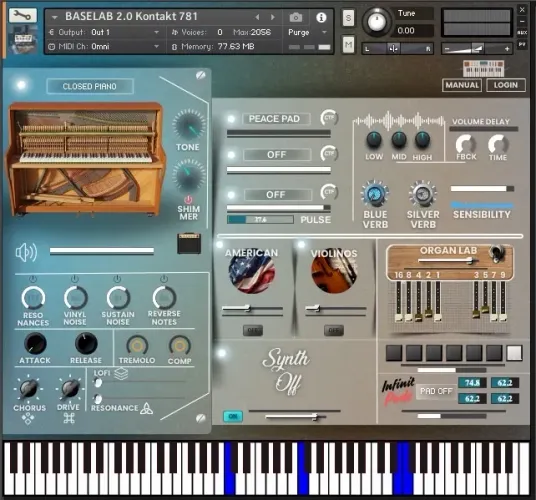Click the Tune knob in header
This screenshot has height=500, width=536.
pos(377,22)
